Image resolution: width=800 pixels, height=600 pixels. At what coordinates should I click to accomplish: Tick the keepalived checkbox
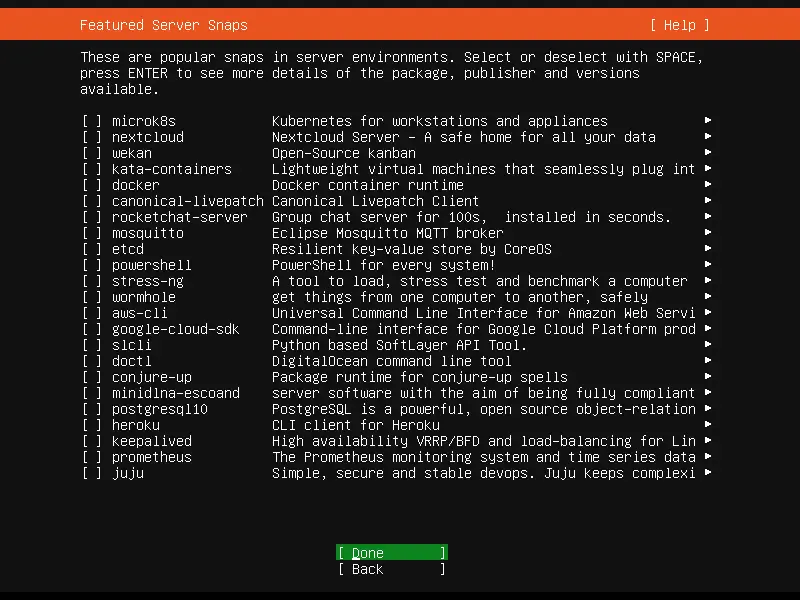(x=92, y=441)
